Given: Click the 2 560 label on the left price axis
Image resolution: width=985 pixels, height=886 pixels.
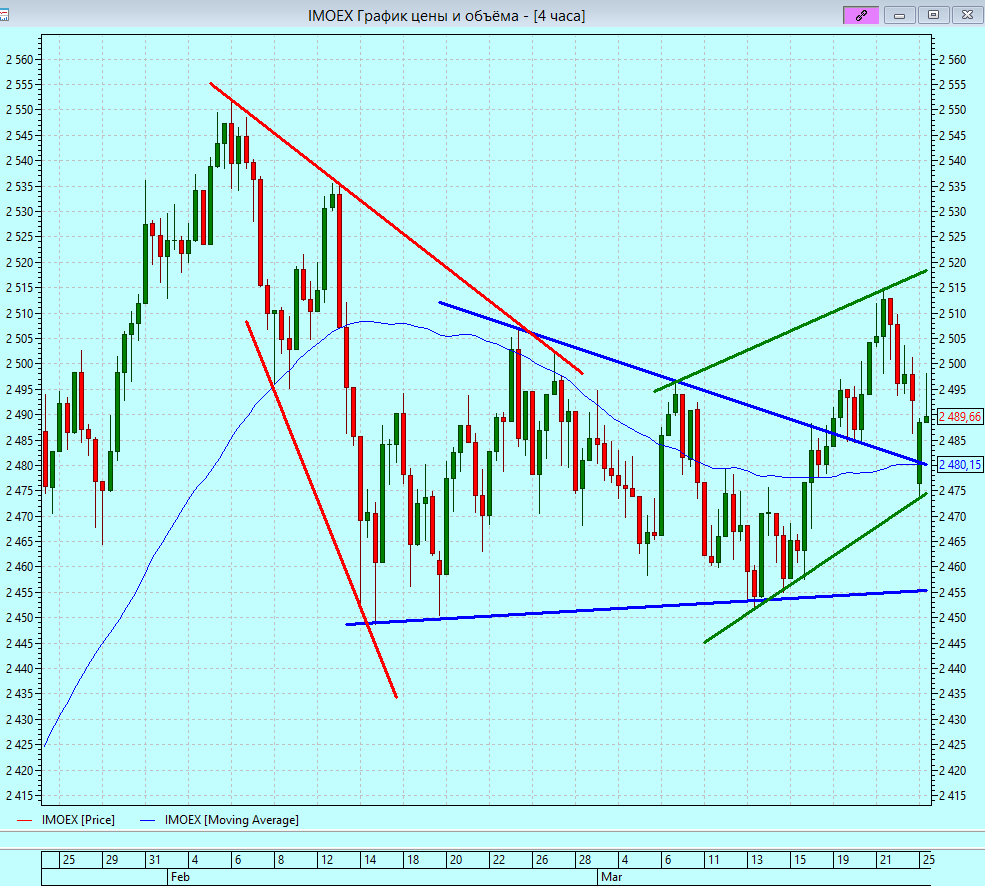Looking at the screenshot, I should click(x=19, y=60).
